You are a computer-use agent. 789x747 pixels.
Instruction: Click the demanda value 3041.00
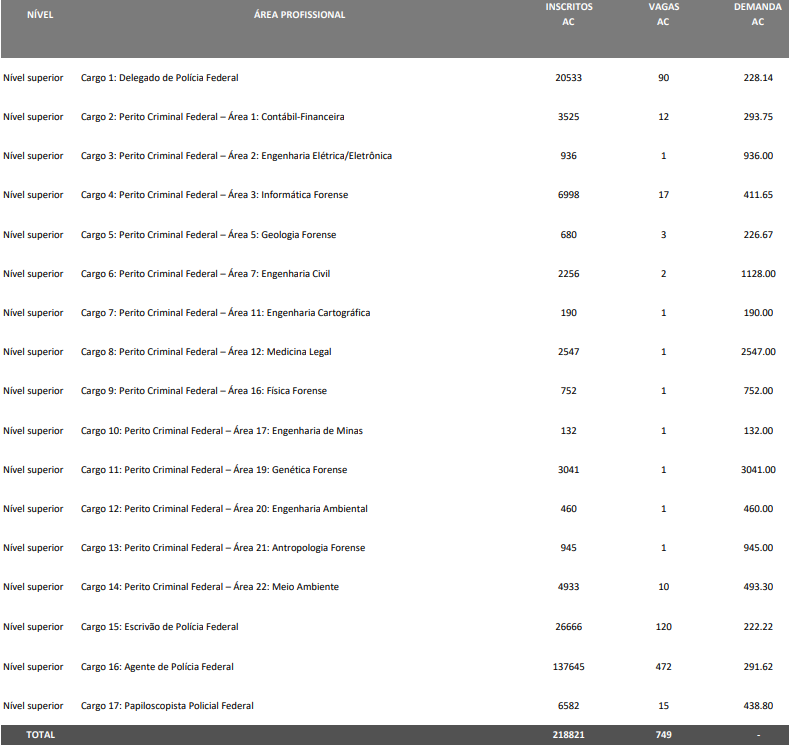757,470
